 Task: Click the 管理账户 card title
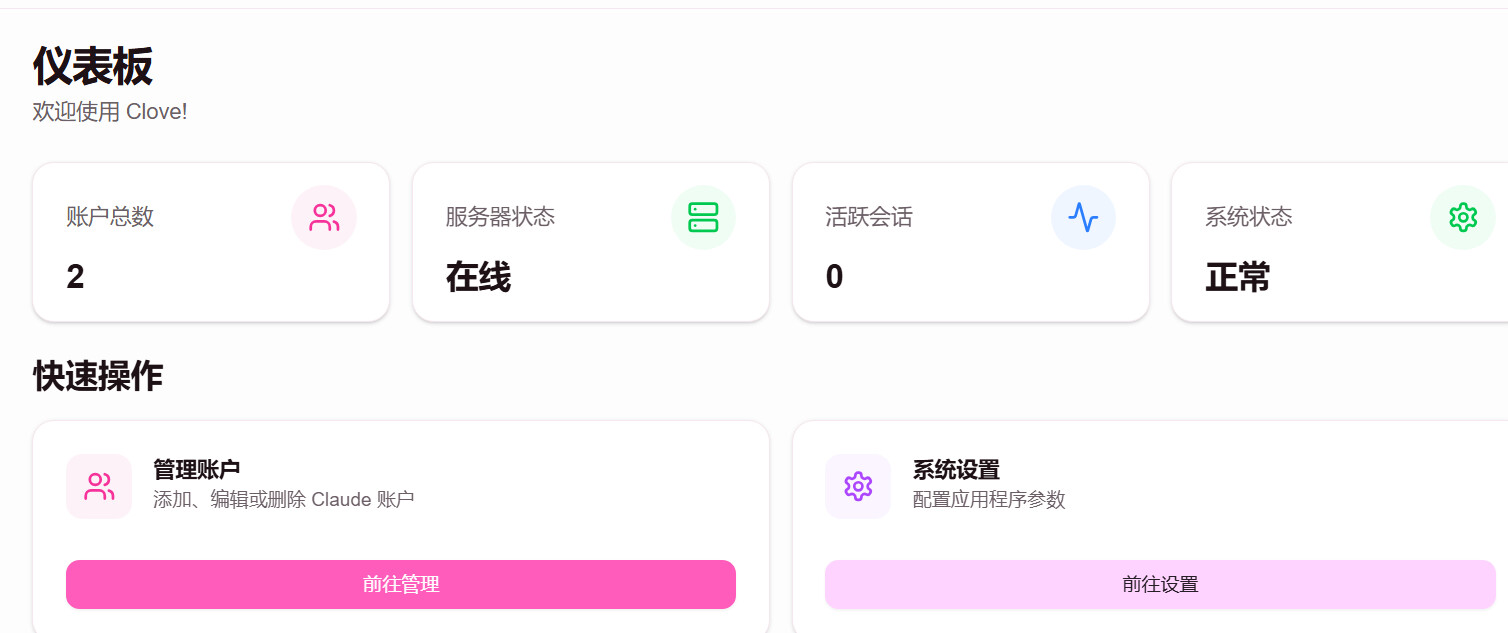196,469
